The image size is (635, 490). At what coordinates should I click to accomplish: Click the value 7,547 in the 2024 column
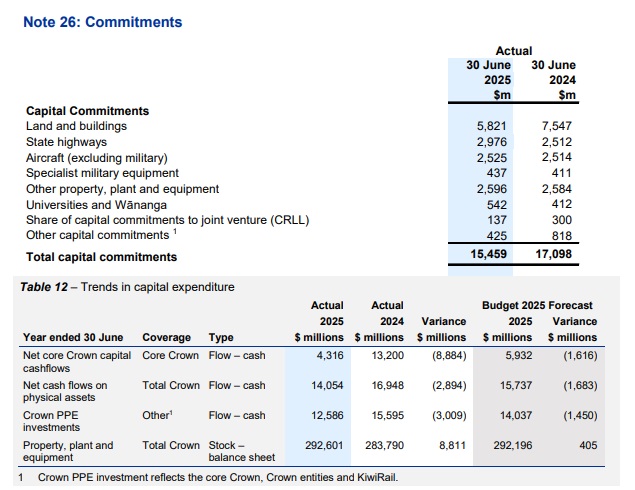557,126
